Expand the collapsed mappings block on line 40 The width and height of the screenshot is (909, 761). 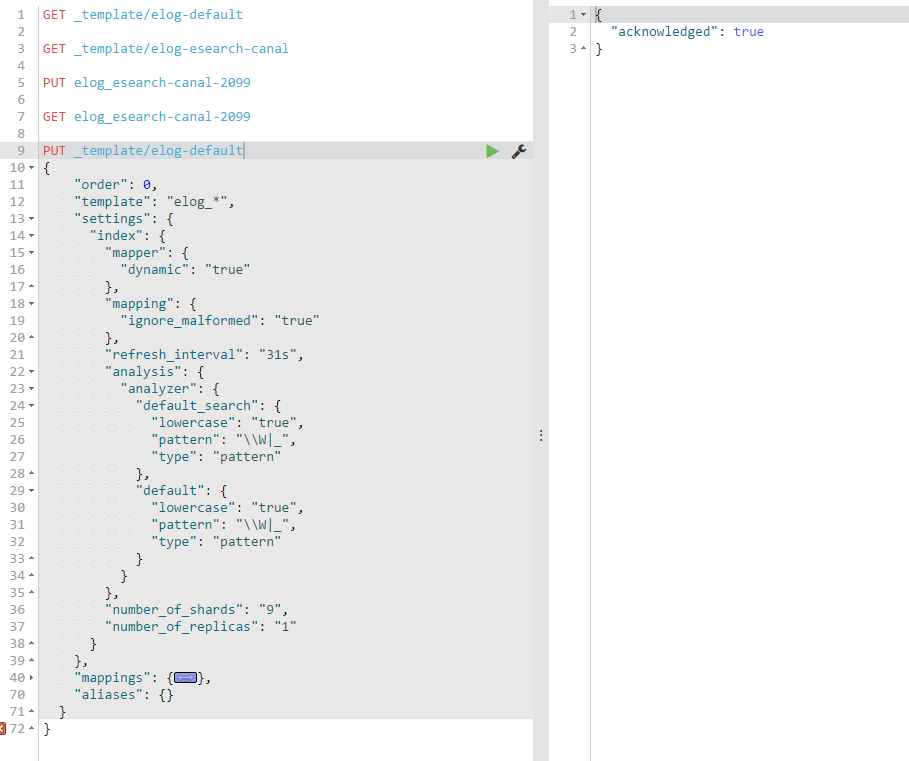(186, 677)
